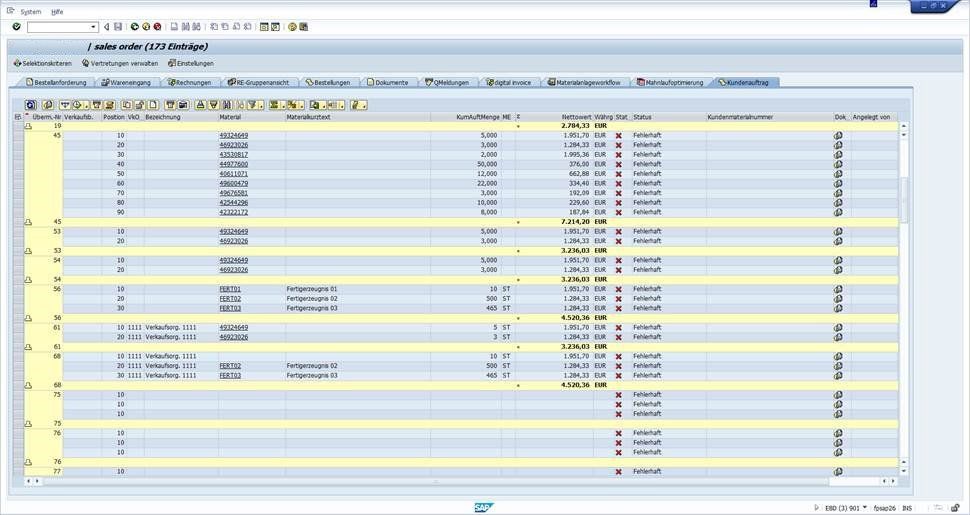Switch to RE-Gruppenansicht tab
This screenshot has width=970, height=515.
[258, 82]
